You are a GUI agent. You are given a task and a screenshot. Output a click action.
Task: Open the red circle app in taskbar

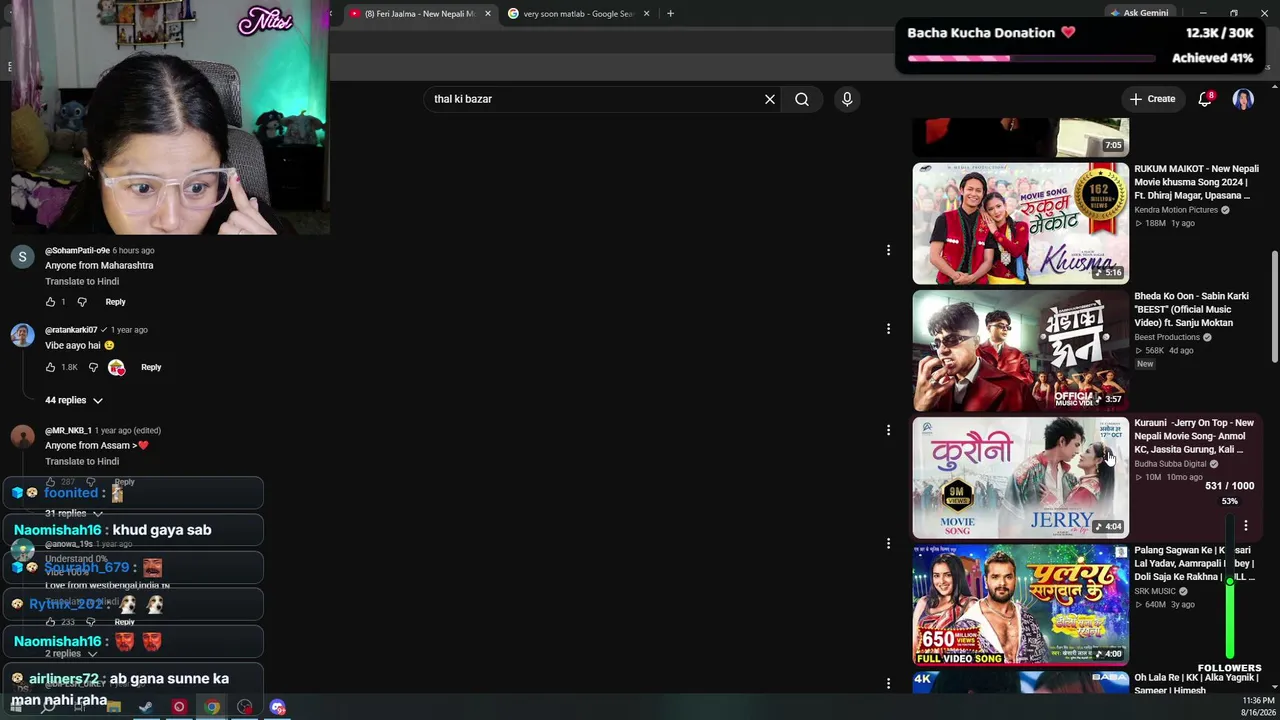click(179, 707)
